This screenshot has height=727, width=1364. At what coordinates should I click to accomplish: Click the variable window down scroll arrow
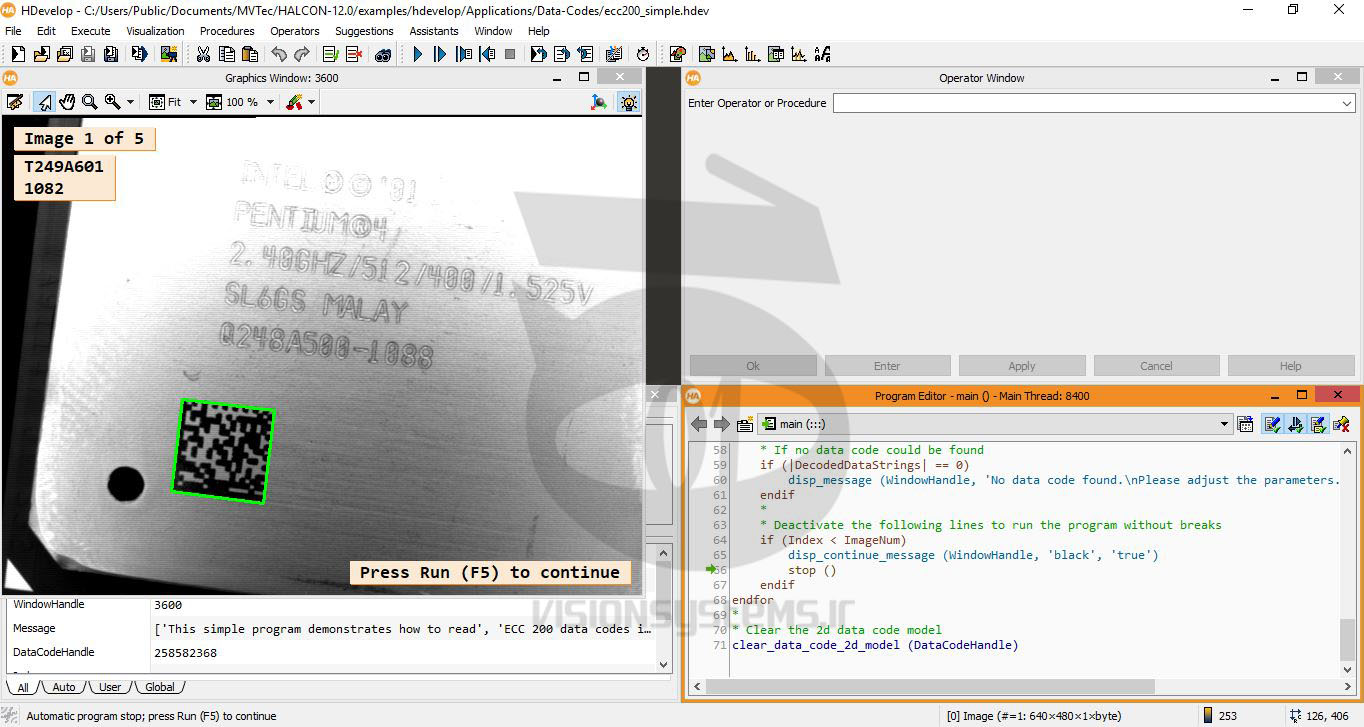(663, 664)
